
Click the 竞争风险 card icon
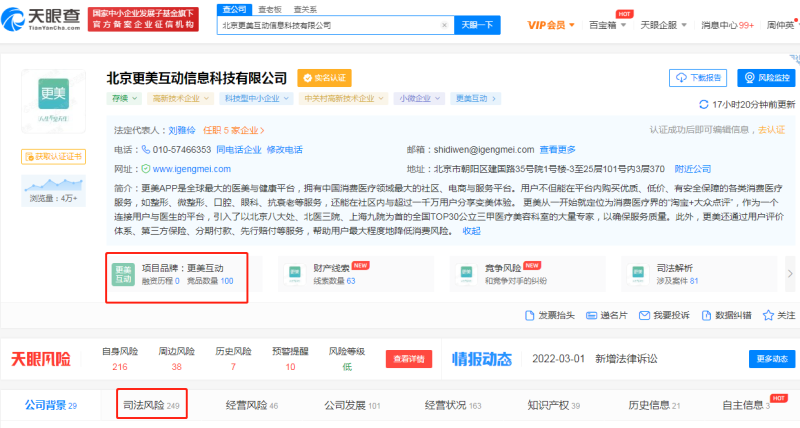pyautogui.click(x=466, y=274)
